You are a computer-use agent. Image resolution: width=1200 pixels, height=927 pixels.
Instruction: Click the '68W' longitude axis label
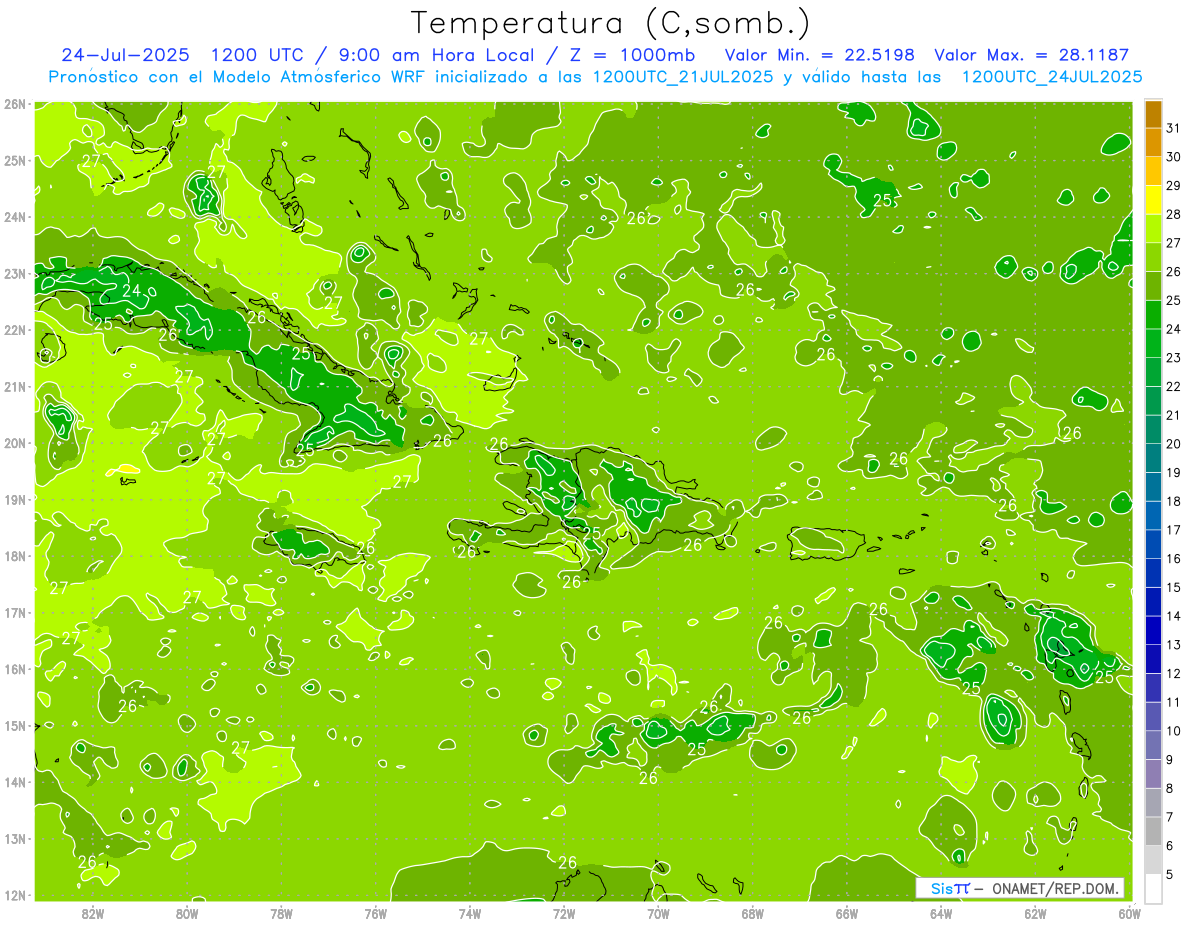click(x=753, y=913)
